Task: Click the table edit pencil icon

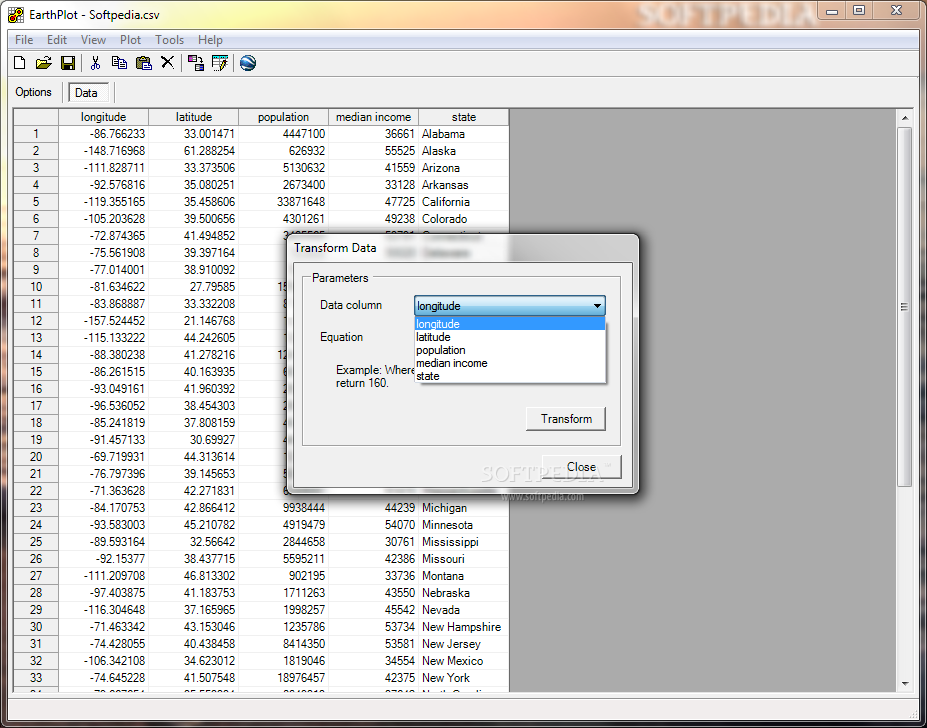Action: pyautogui.click(x=220, y=63)
